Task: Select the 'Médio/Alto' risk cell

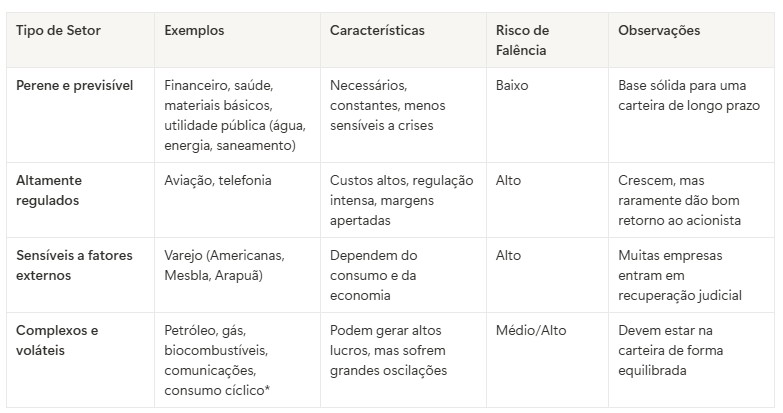Action: (x=531, y=330)
